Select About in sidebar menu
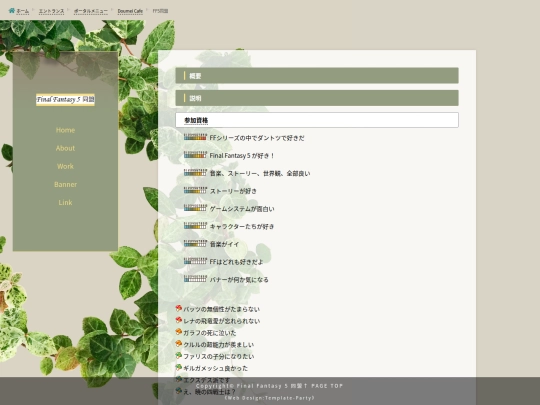This screenshot has width=540, height=405. tap(65, 148)
